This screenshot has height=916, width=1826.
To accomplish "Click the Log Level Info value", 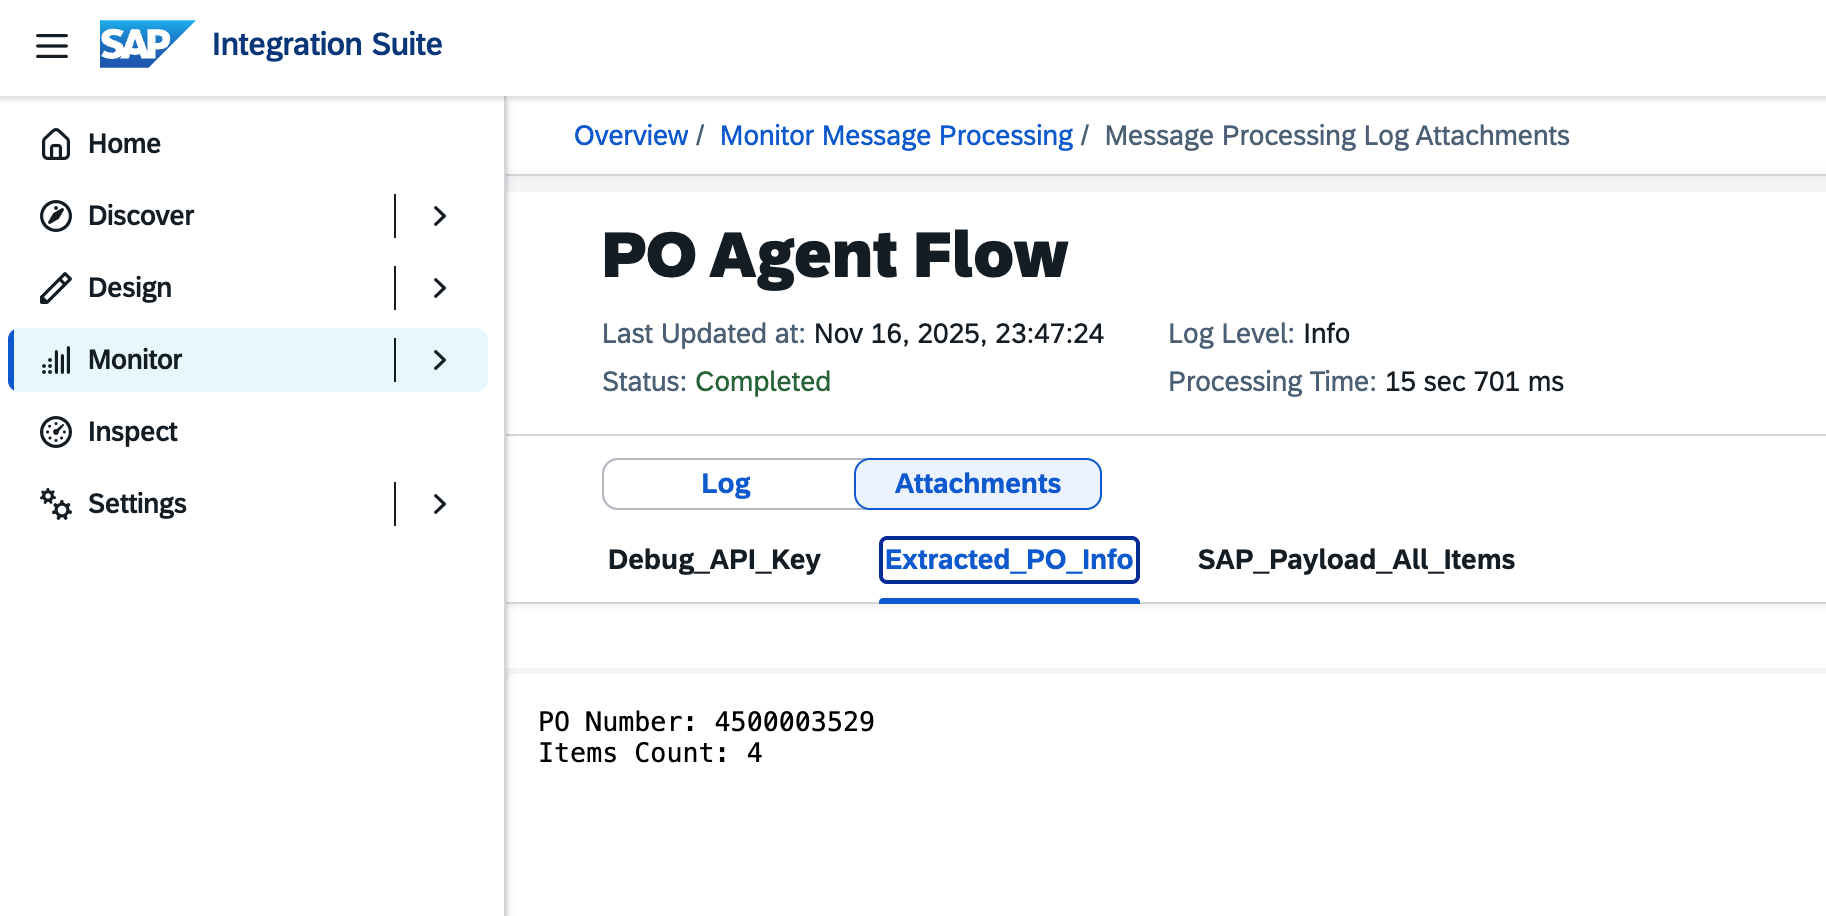I will coord(1326,334).
